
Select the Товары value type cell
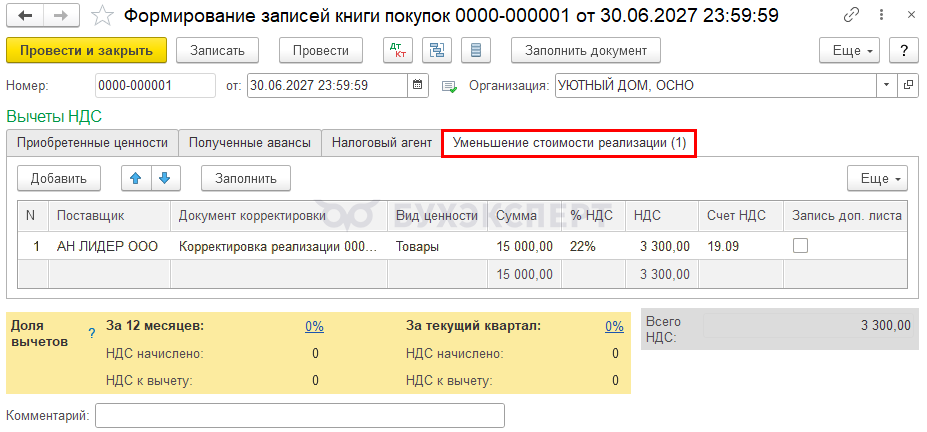tap(437, 246)
